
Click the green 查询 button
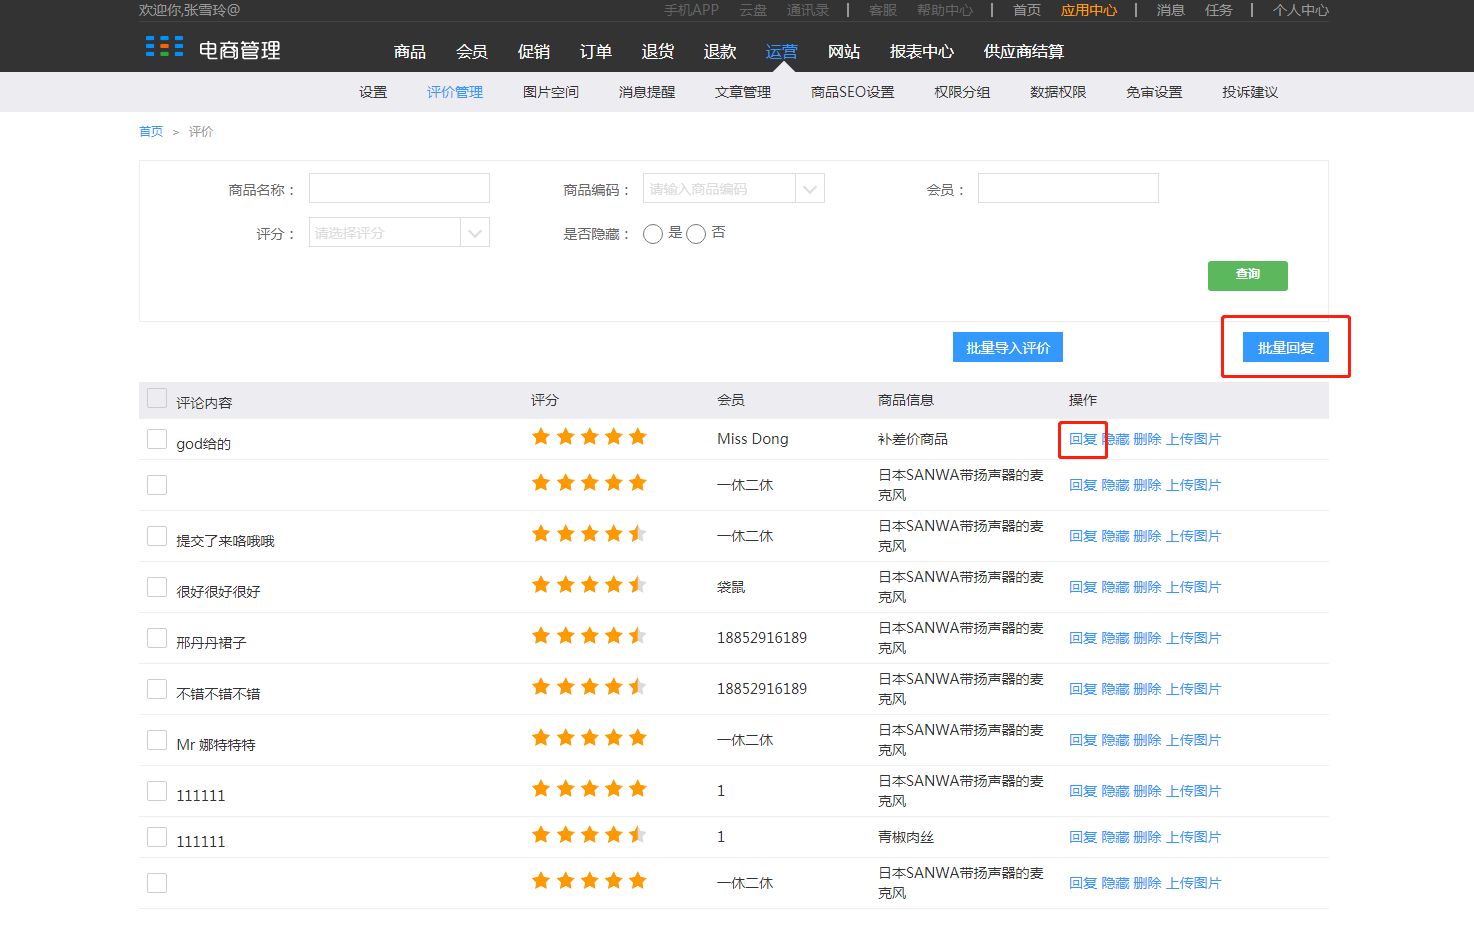pos(1248,276)
